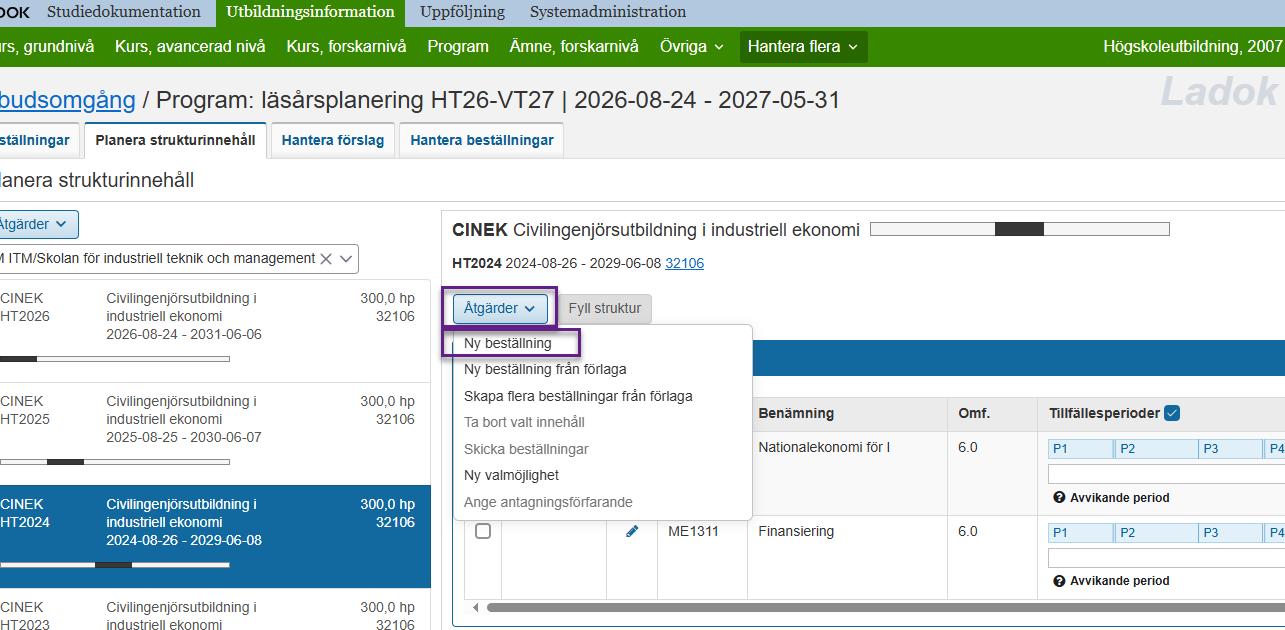Viewport: 1285px width, 630px height.
Task: Open the organisation filter dropdown arrow
Action: click(346, 259)
